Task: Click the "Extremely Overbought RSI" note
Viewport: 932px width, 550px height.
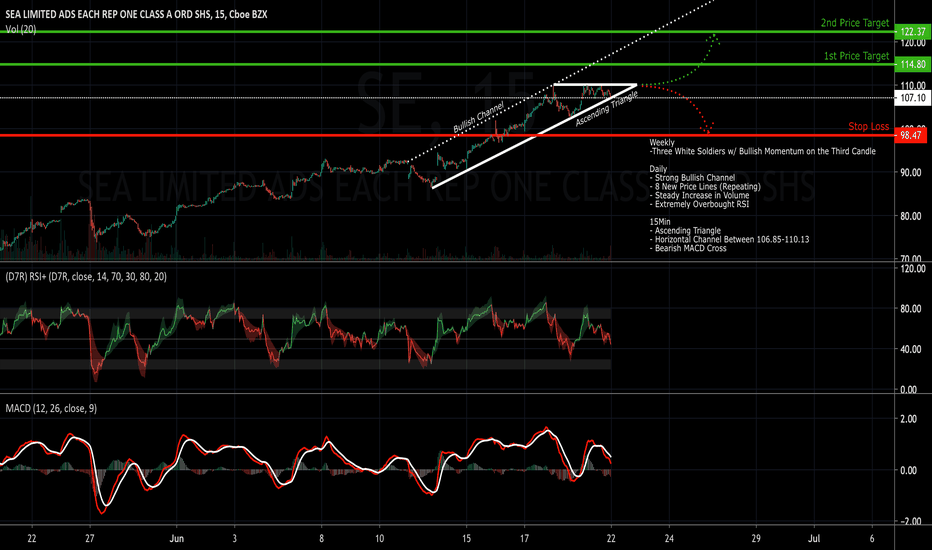Action: click(x=700, y=204)
